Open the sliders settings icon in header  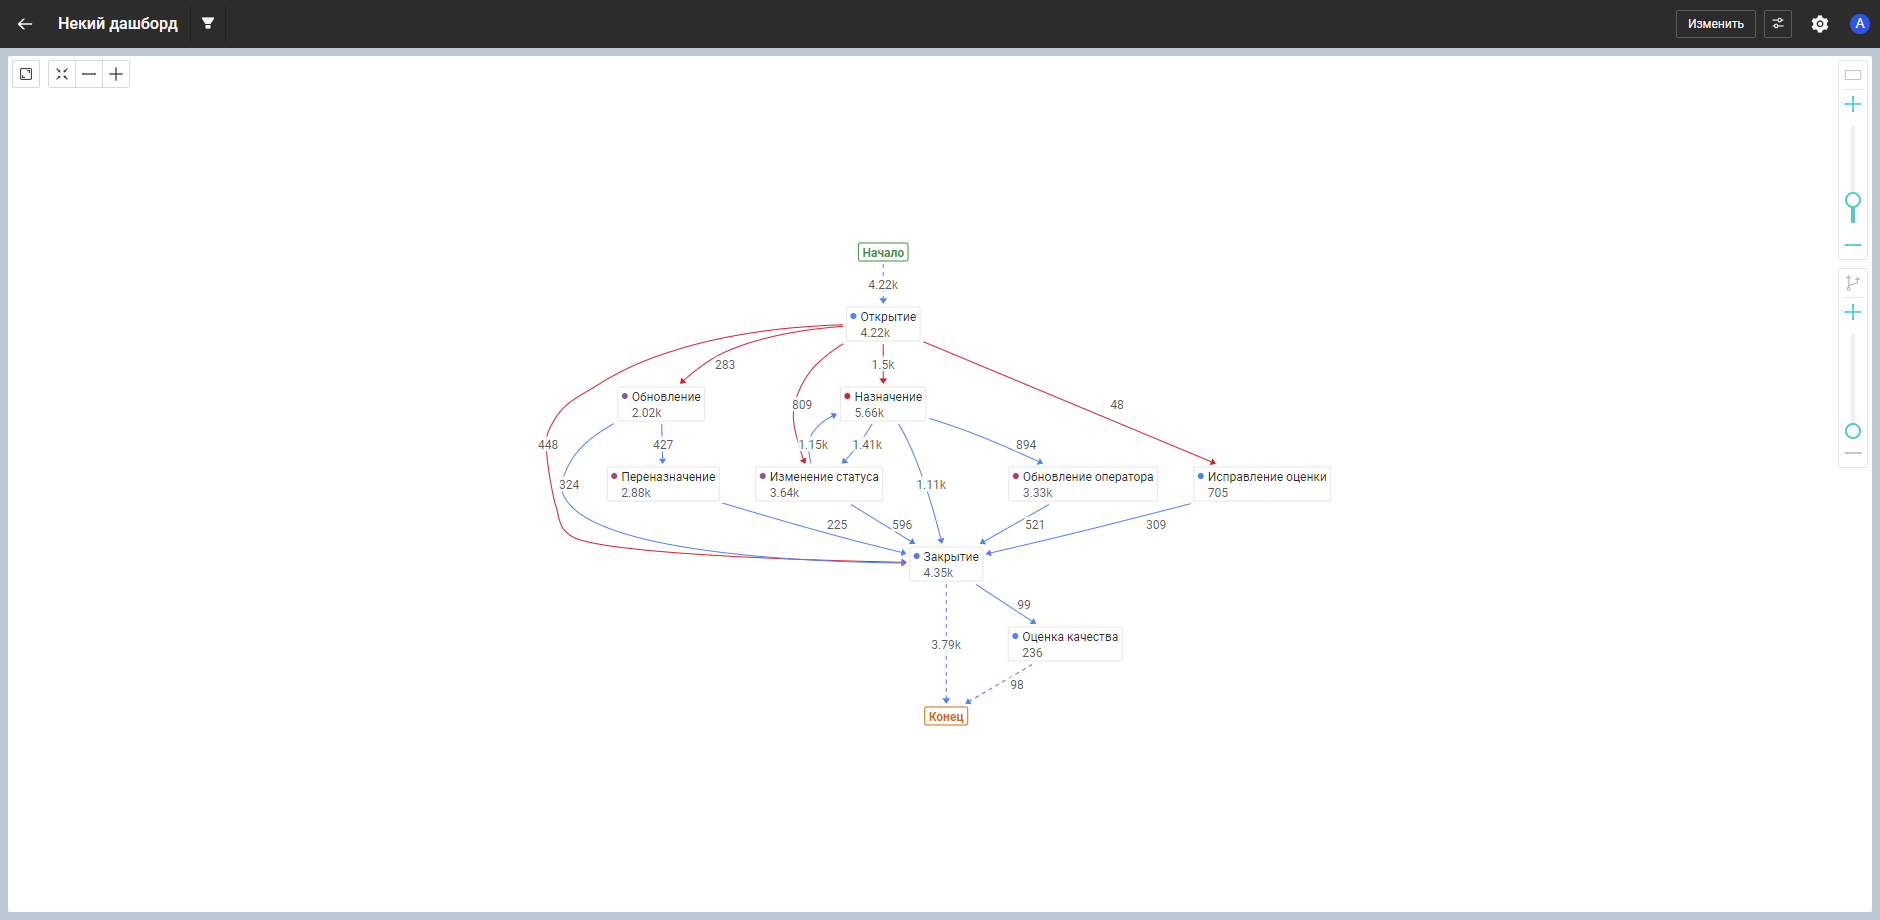(1778, 24)
